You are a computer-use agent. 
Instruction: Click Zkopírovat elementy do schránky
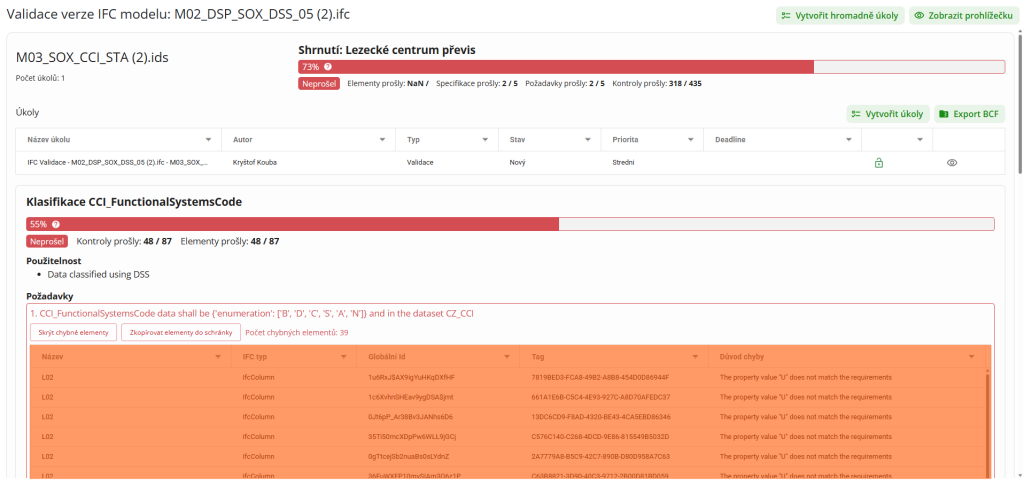click(181, 332)
